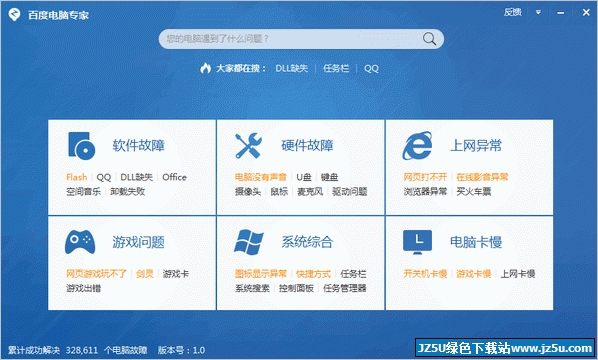
Task: Open the 上网异常 category title
Action: click(476, 145)
